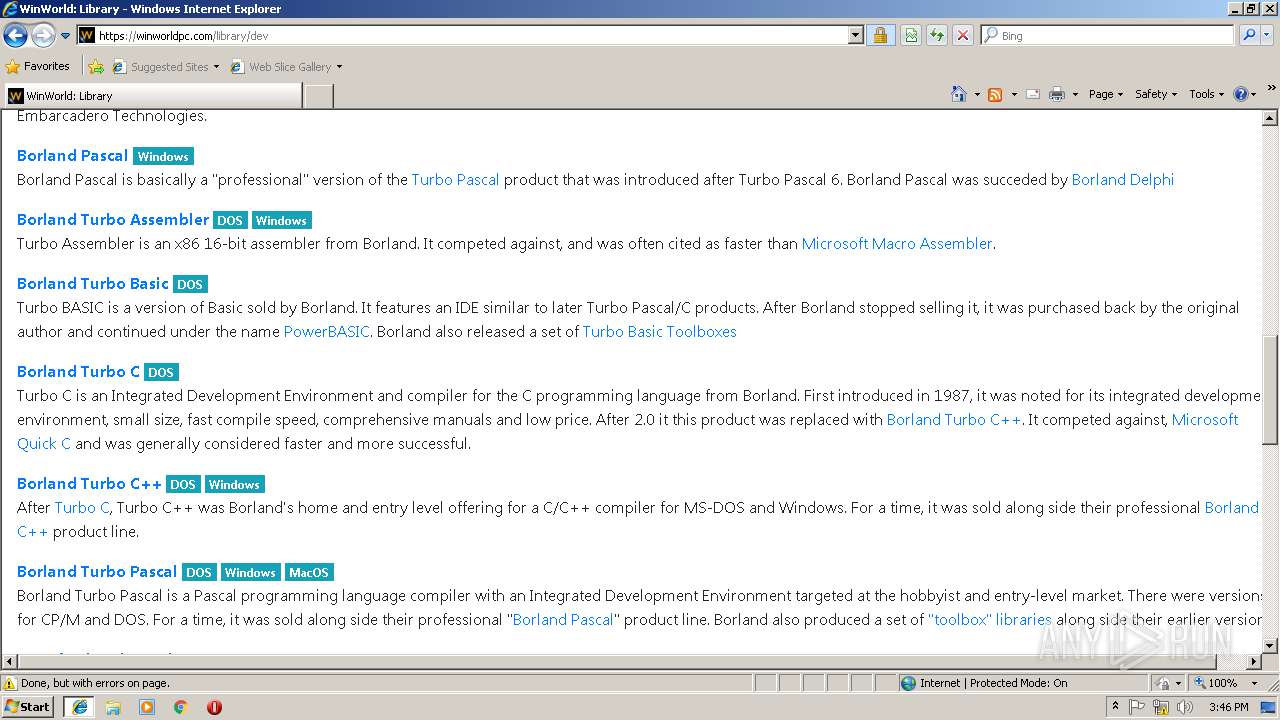Follow the Turbo Basic Toolboxes link
1280x720 pixels.
click(660, 332)
